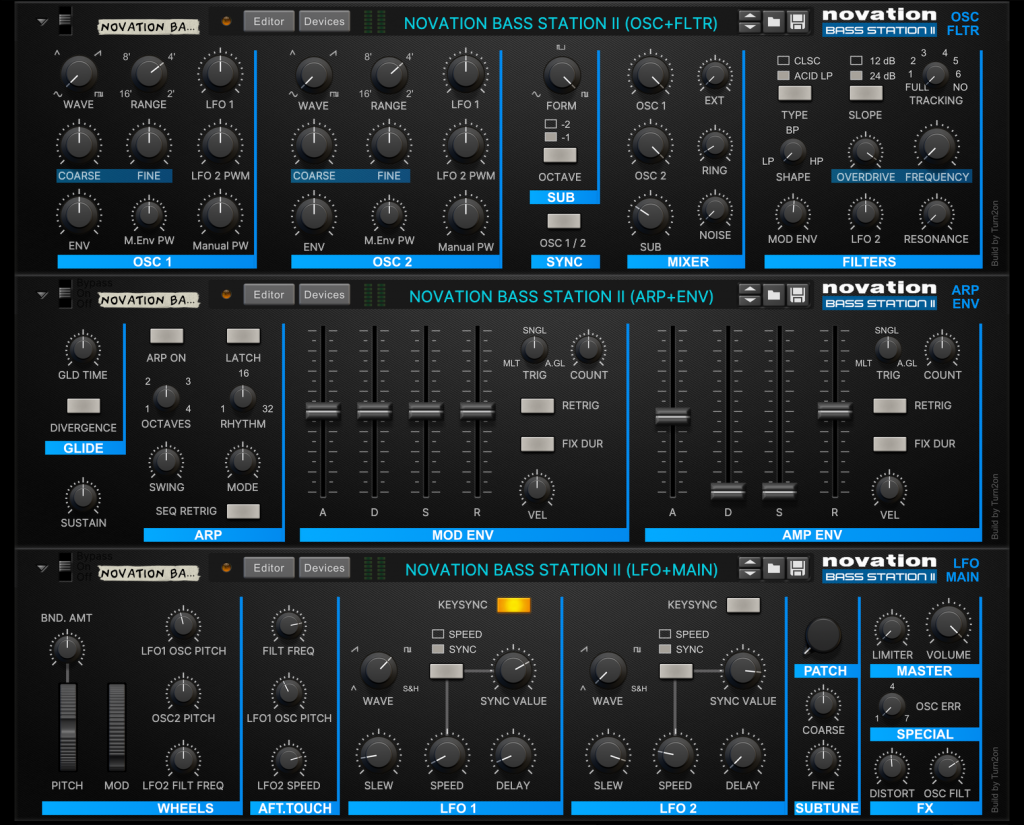1024x825 pixels.
Task: Save LFO+MAIN patch with disk icon
Action: (797, 568)
